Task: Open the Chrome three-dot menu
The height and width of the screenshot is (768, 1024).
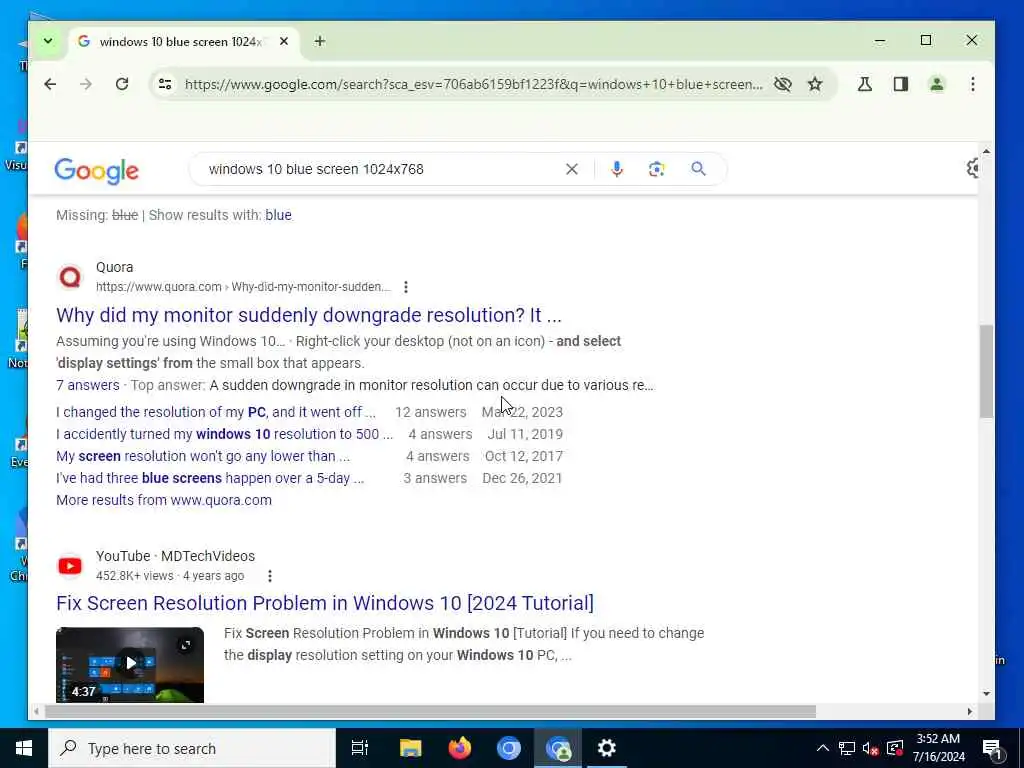Action: (972, 84)
